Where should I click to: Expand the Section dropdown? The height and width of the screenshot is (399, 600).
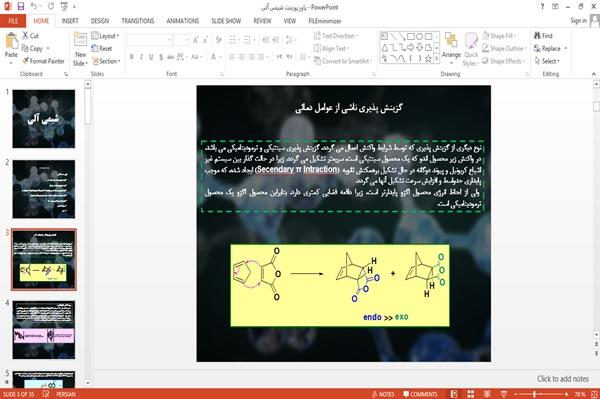[106, 61]
